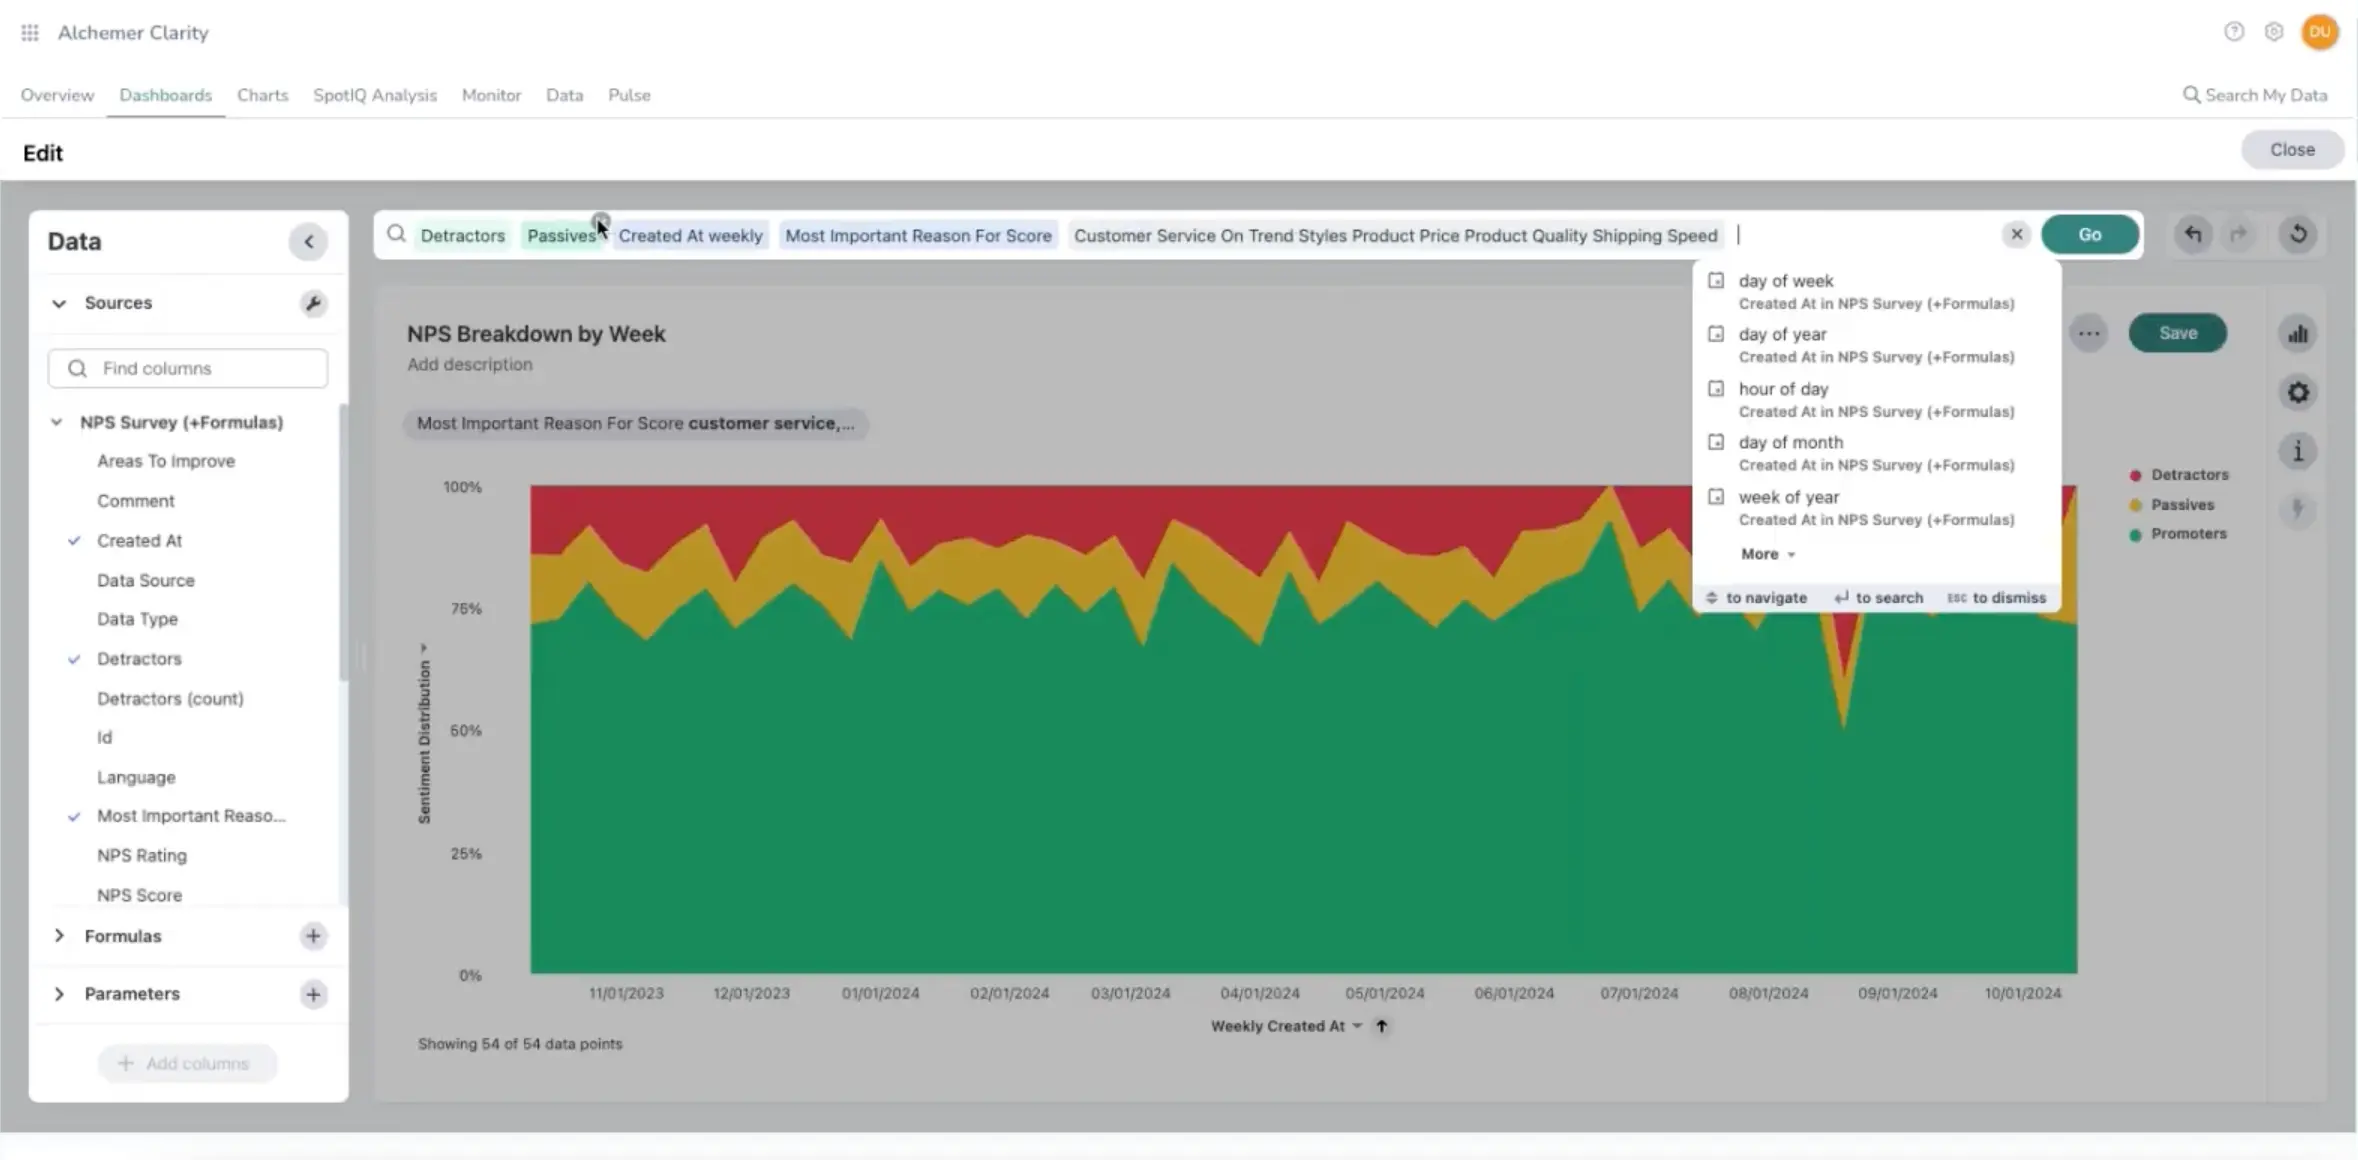
Task: Redo the search change
Action: (2239, 234)
